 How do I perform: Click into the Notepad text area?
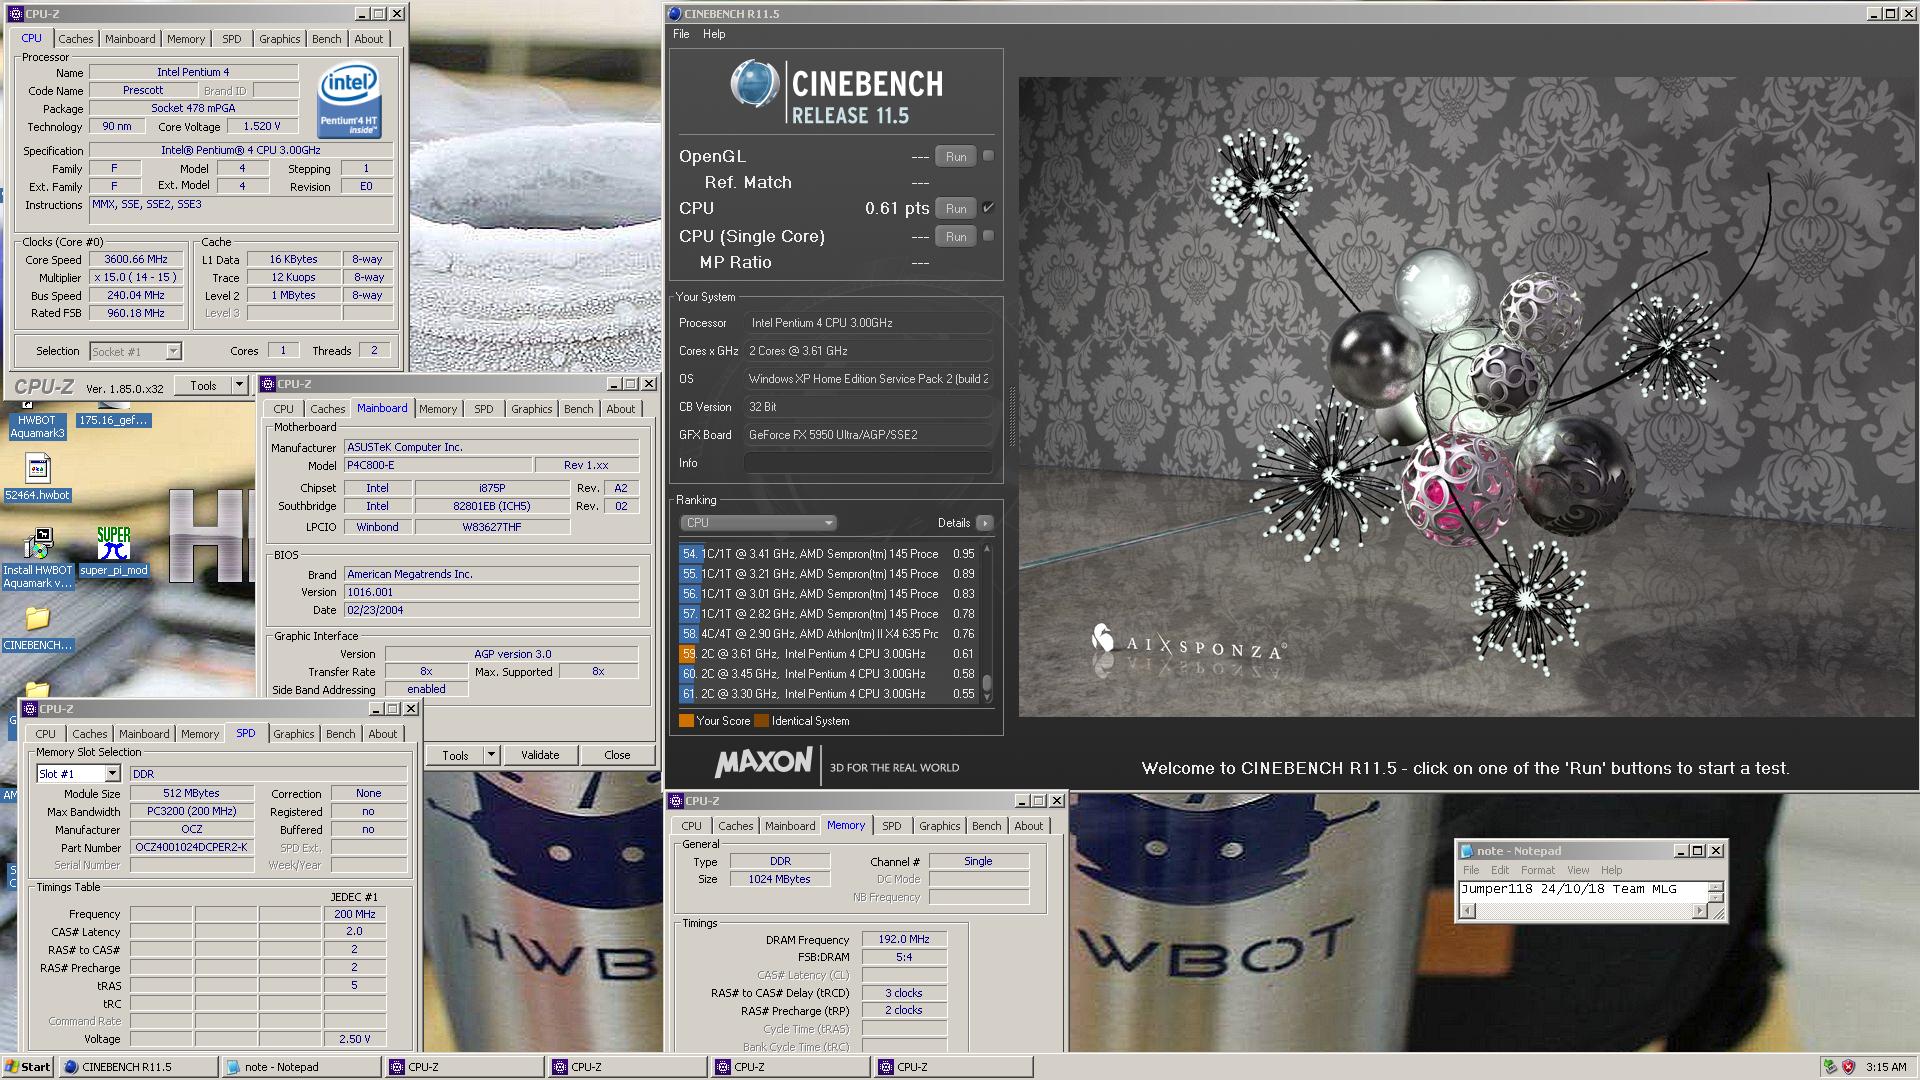[1584, 892]
